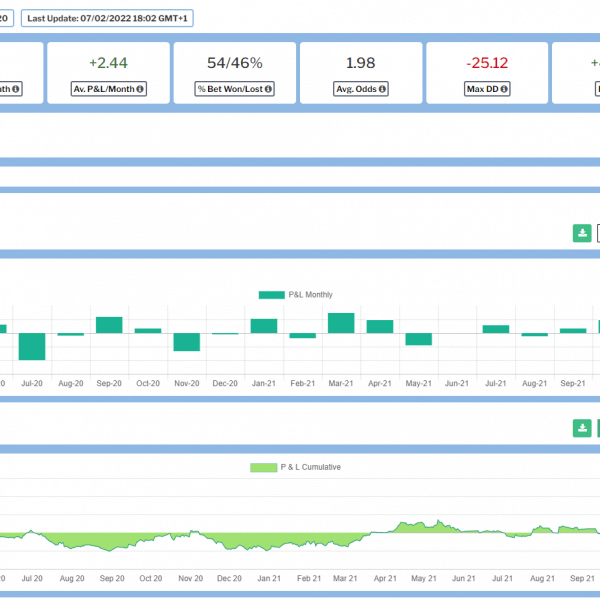This screenshot has height=600, width=600.
Task: Click the Apr-21 monthly bar
Action: click(x=380, y=326)
